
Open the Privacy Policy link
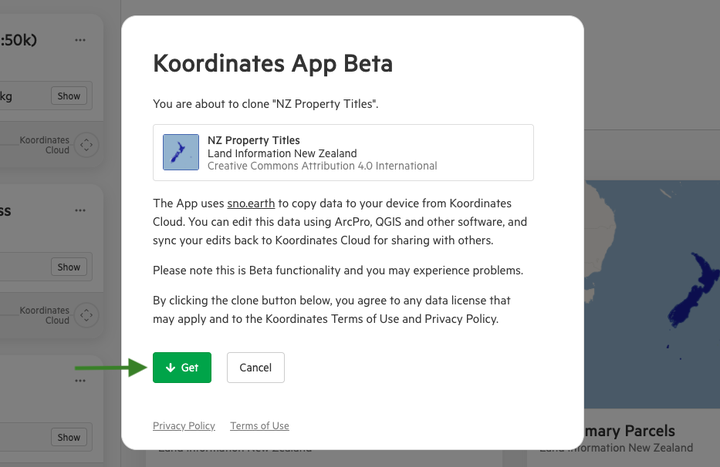[184, 426]
